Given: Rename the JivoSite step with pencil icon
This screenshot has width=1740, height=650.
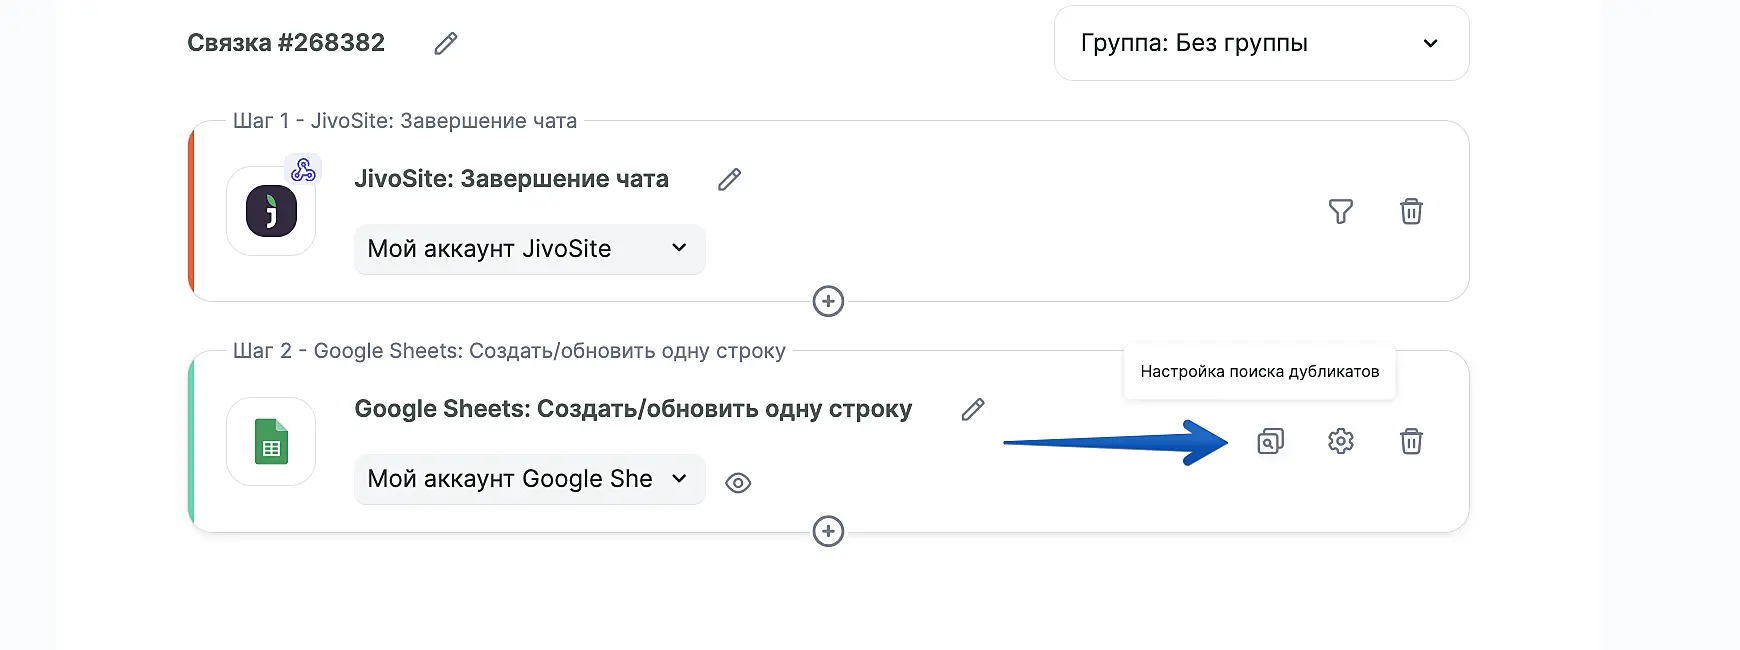Looking at the screenshot, I should 730,180.
